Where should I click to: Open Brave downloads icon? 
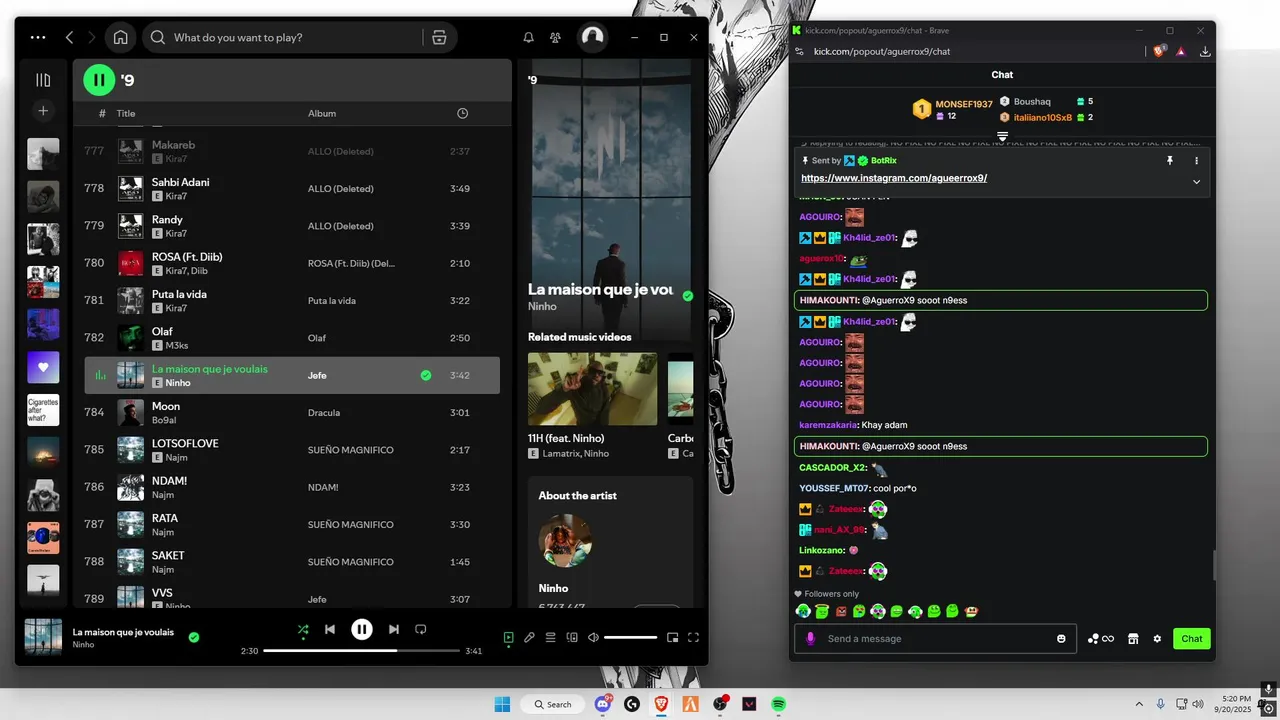[1205, 51]
